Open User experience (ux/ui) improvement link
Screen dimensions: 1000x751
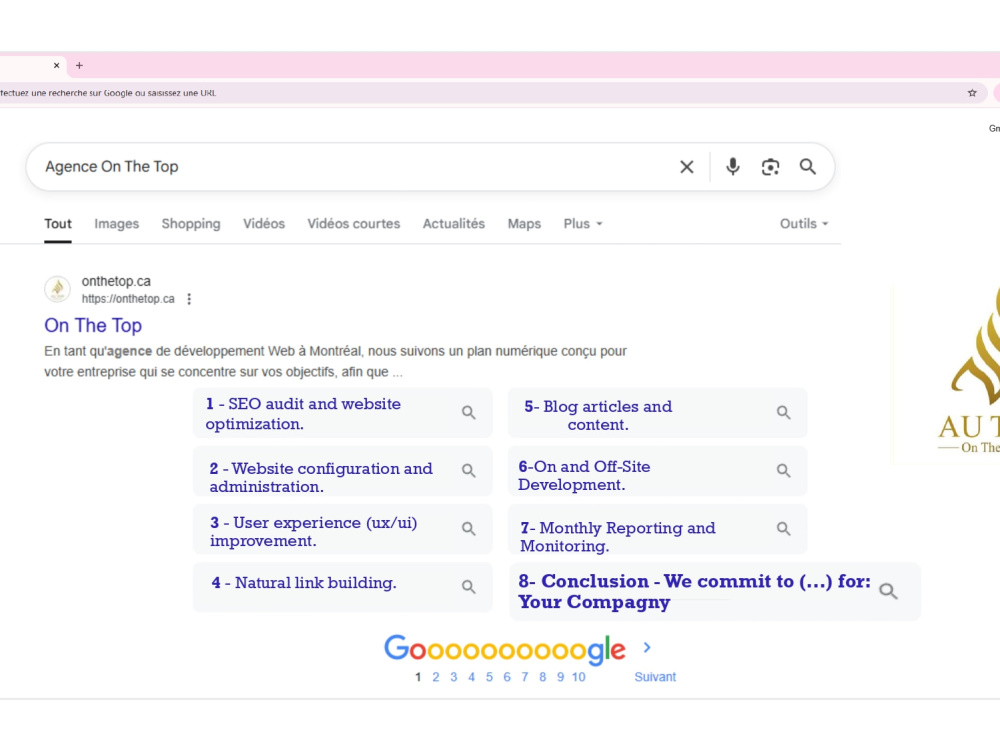click(x=314, y=532)
